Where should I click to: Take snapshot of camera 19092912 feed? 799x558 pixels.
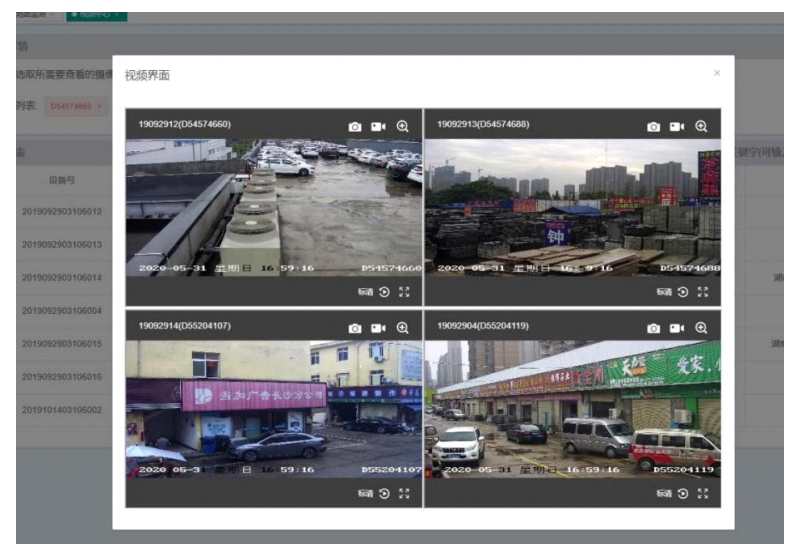354,127
